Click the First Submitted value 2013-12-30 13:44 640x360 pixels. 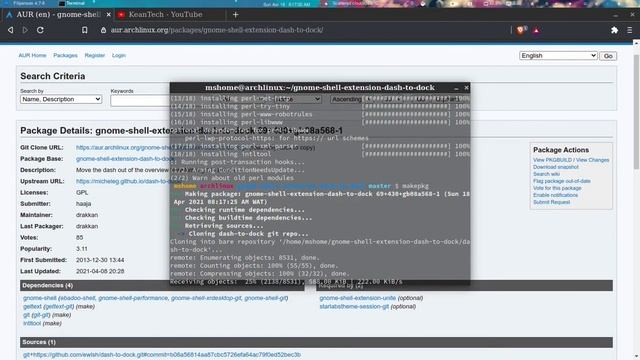click(100, 260)
